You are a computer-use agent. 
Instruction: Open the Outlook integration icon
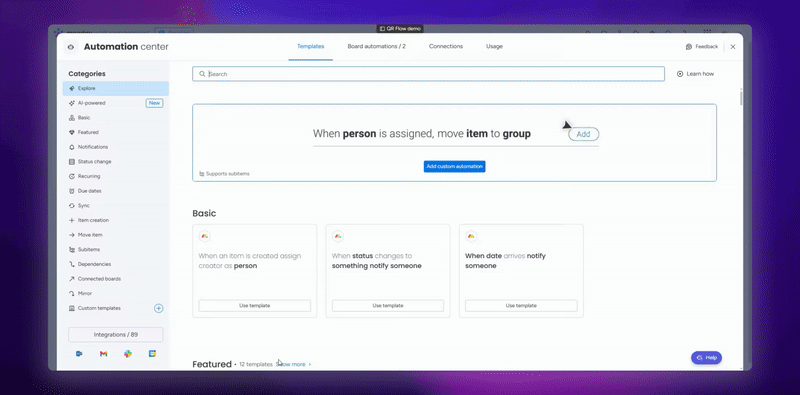[x=79, y=354]
